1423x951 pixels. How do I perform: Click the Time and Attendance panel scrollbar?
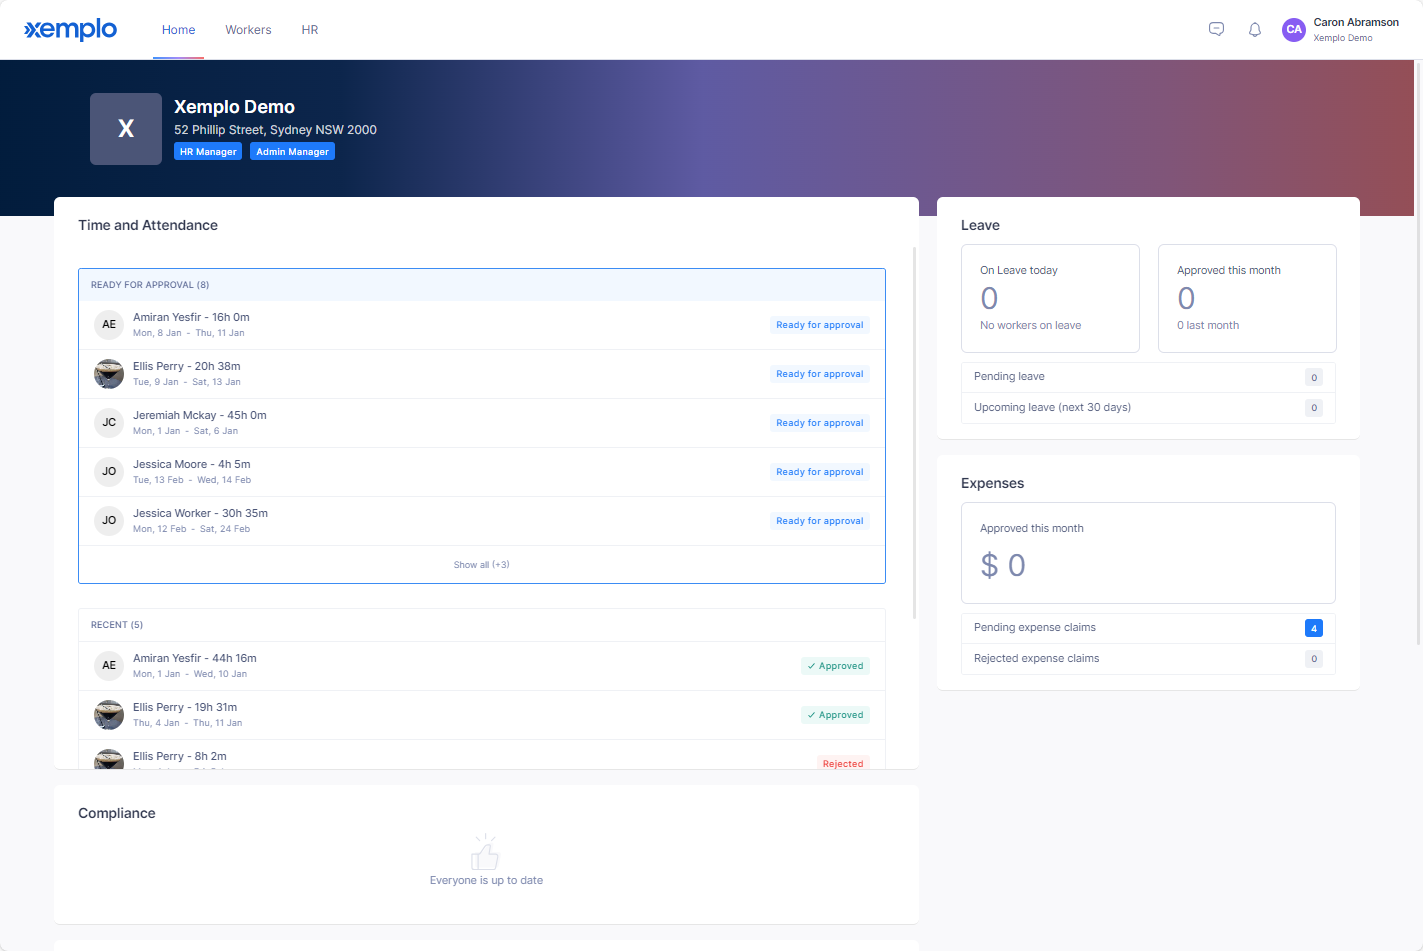click(914, 432)
